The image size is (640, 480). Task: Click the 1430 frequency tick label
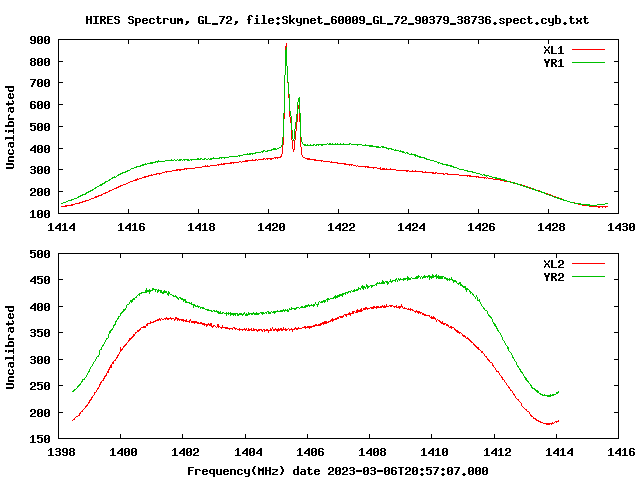[x=621, y=227]
